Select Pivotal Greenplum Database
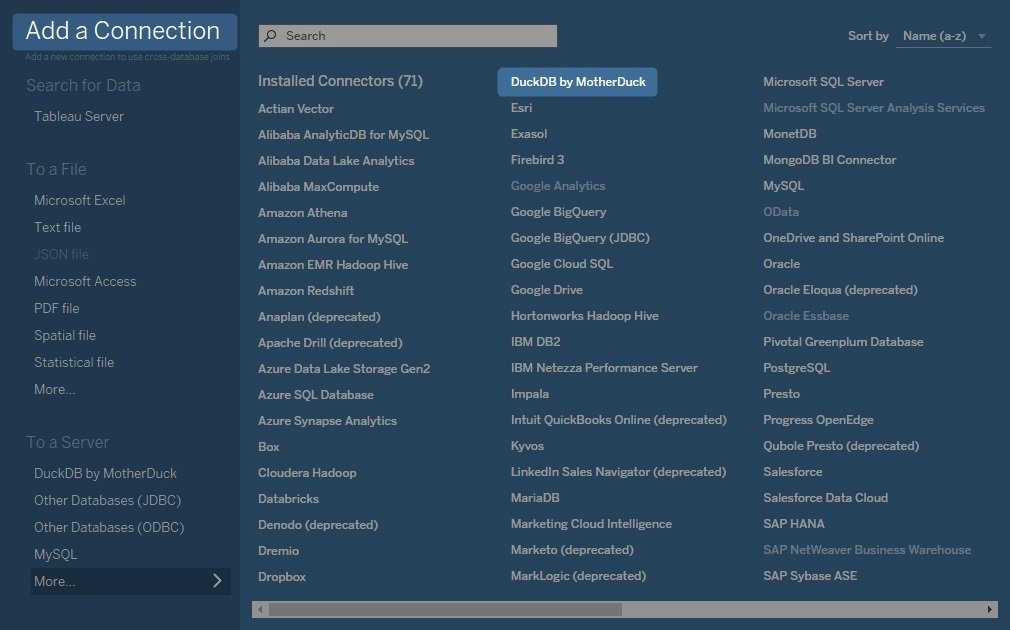This screenshot has width=1010, height=630. (x=843, y=341)
